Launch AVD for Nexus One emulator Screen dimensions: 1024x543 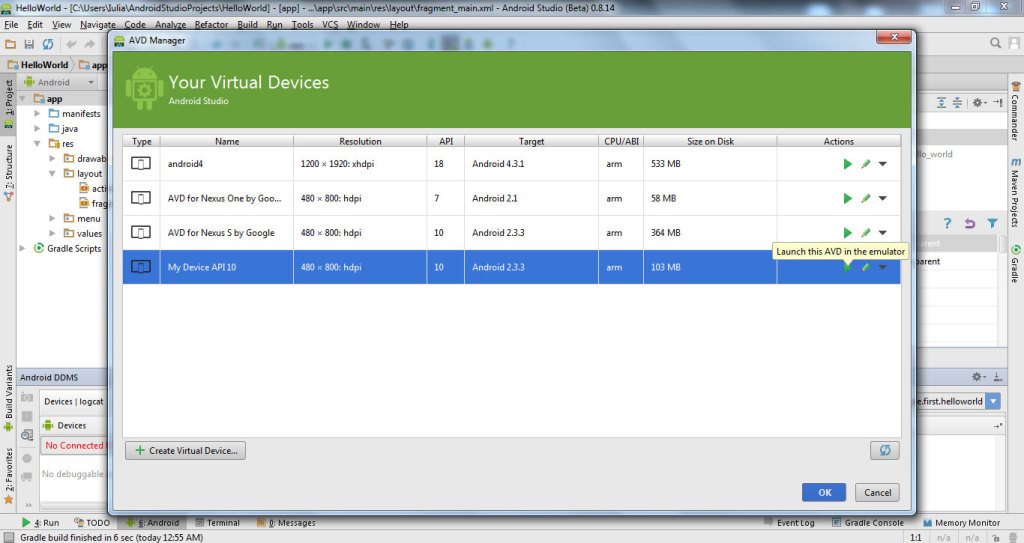click(x=847, y=198)
